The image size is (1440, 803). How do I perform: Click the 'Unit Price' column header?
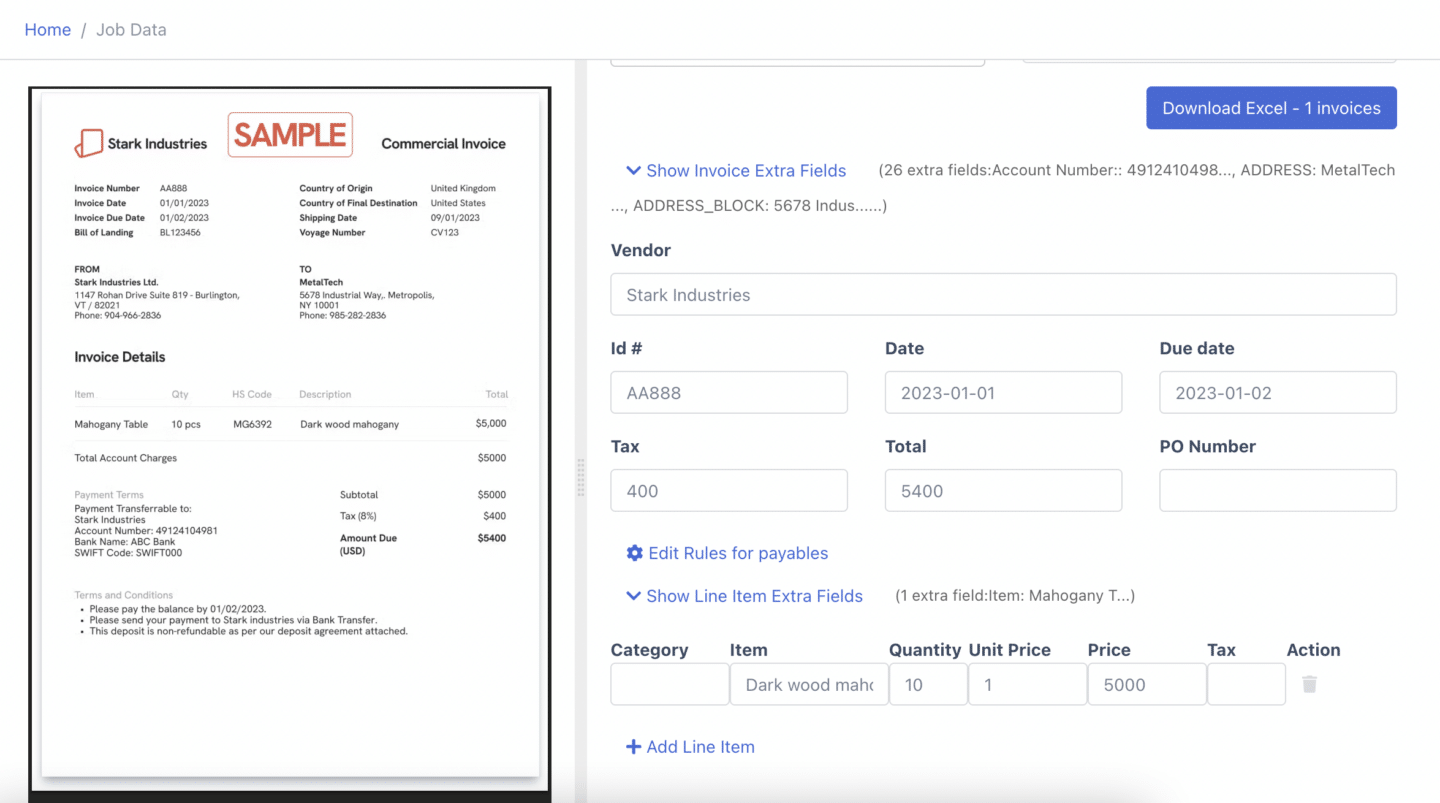click(x=1010, y=650)
